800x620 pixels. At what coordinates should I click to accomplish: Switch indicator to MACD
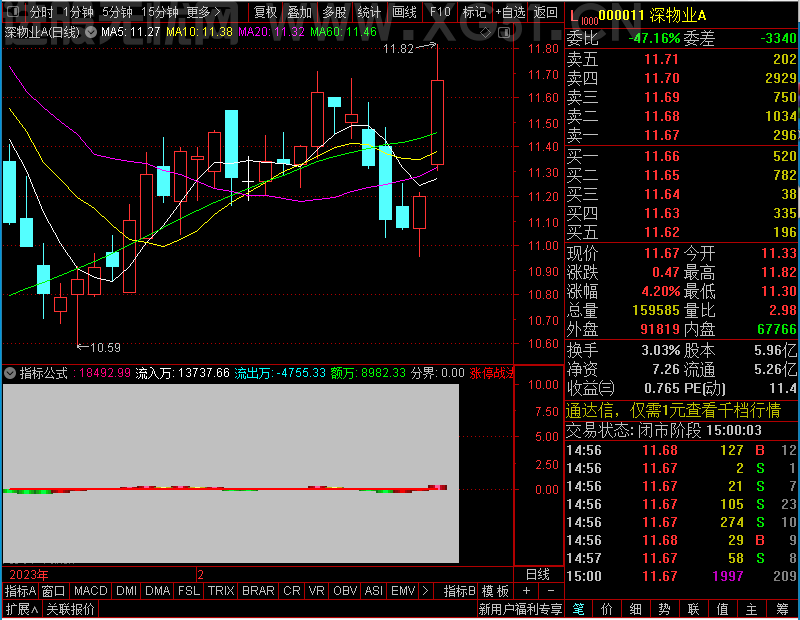pos(91,591)
